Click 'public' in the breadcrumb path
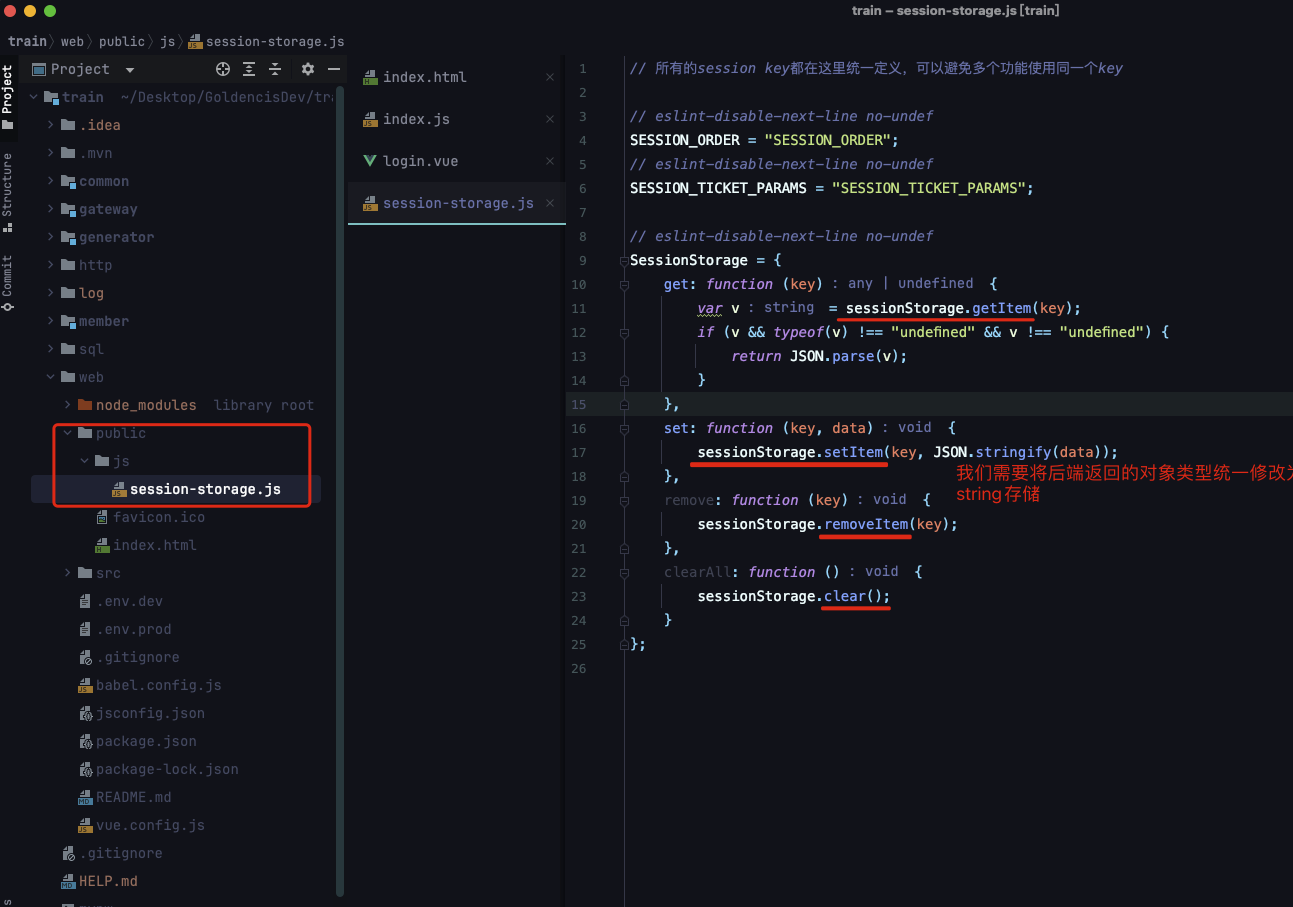This screenshot has height=907, width=1293. pos(122,41)
